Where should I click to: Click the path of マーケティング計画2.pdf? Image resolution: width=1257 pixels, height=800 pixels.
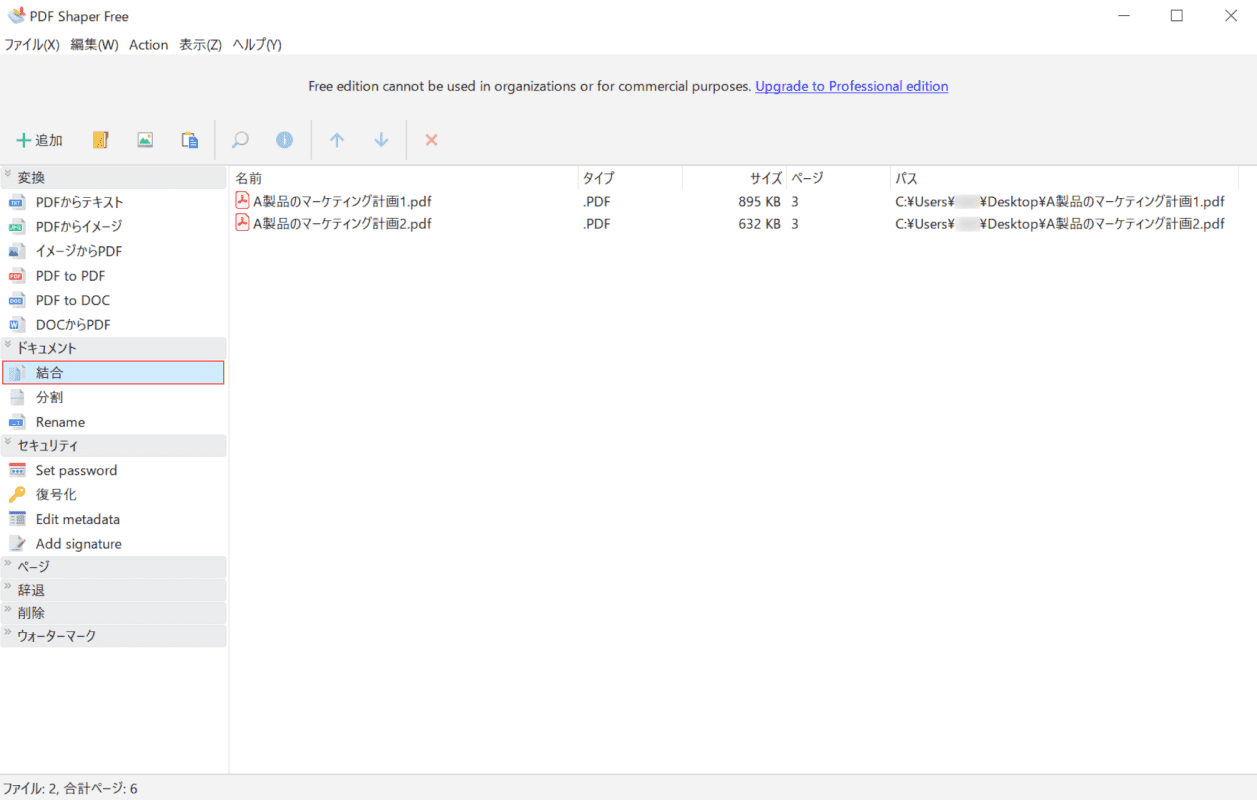(x=1060, y=224)
